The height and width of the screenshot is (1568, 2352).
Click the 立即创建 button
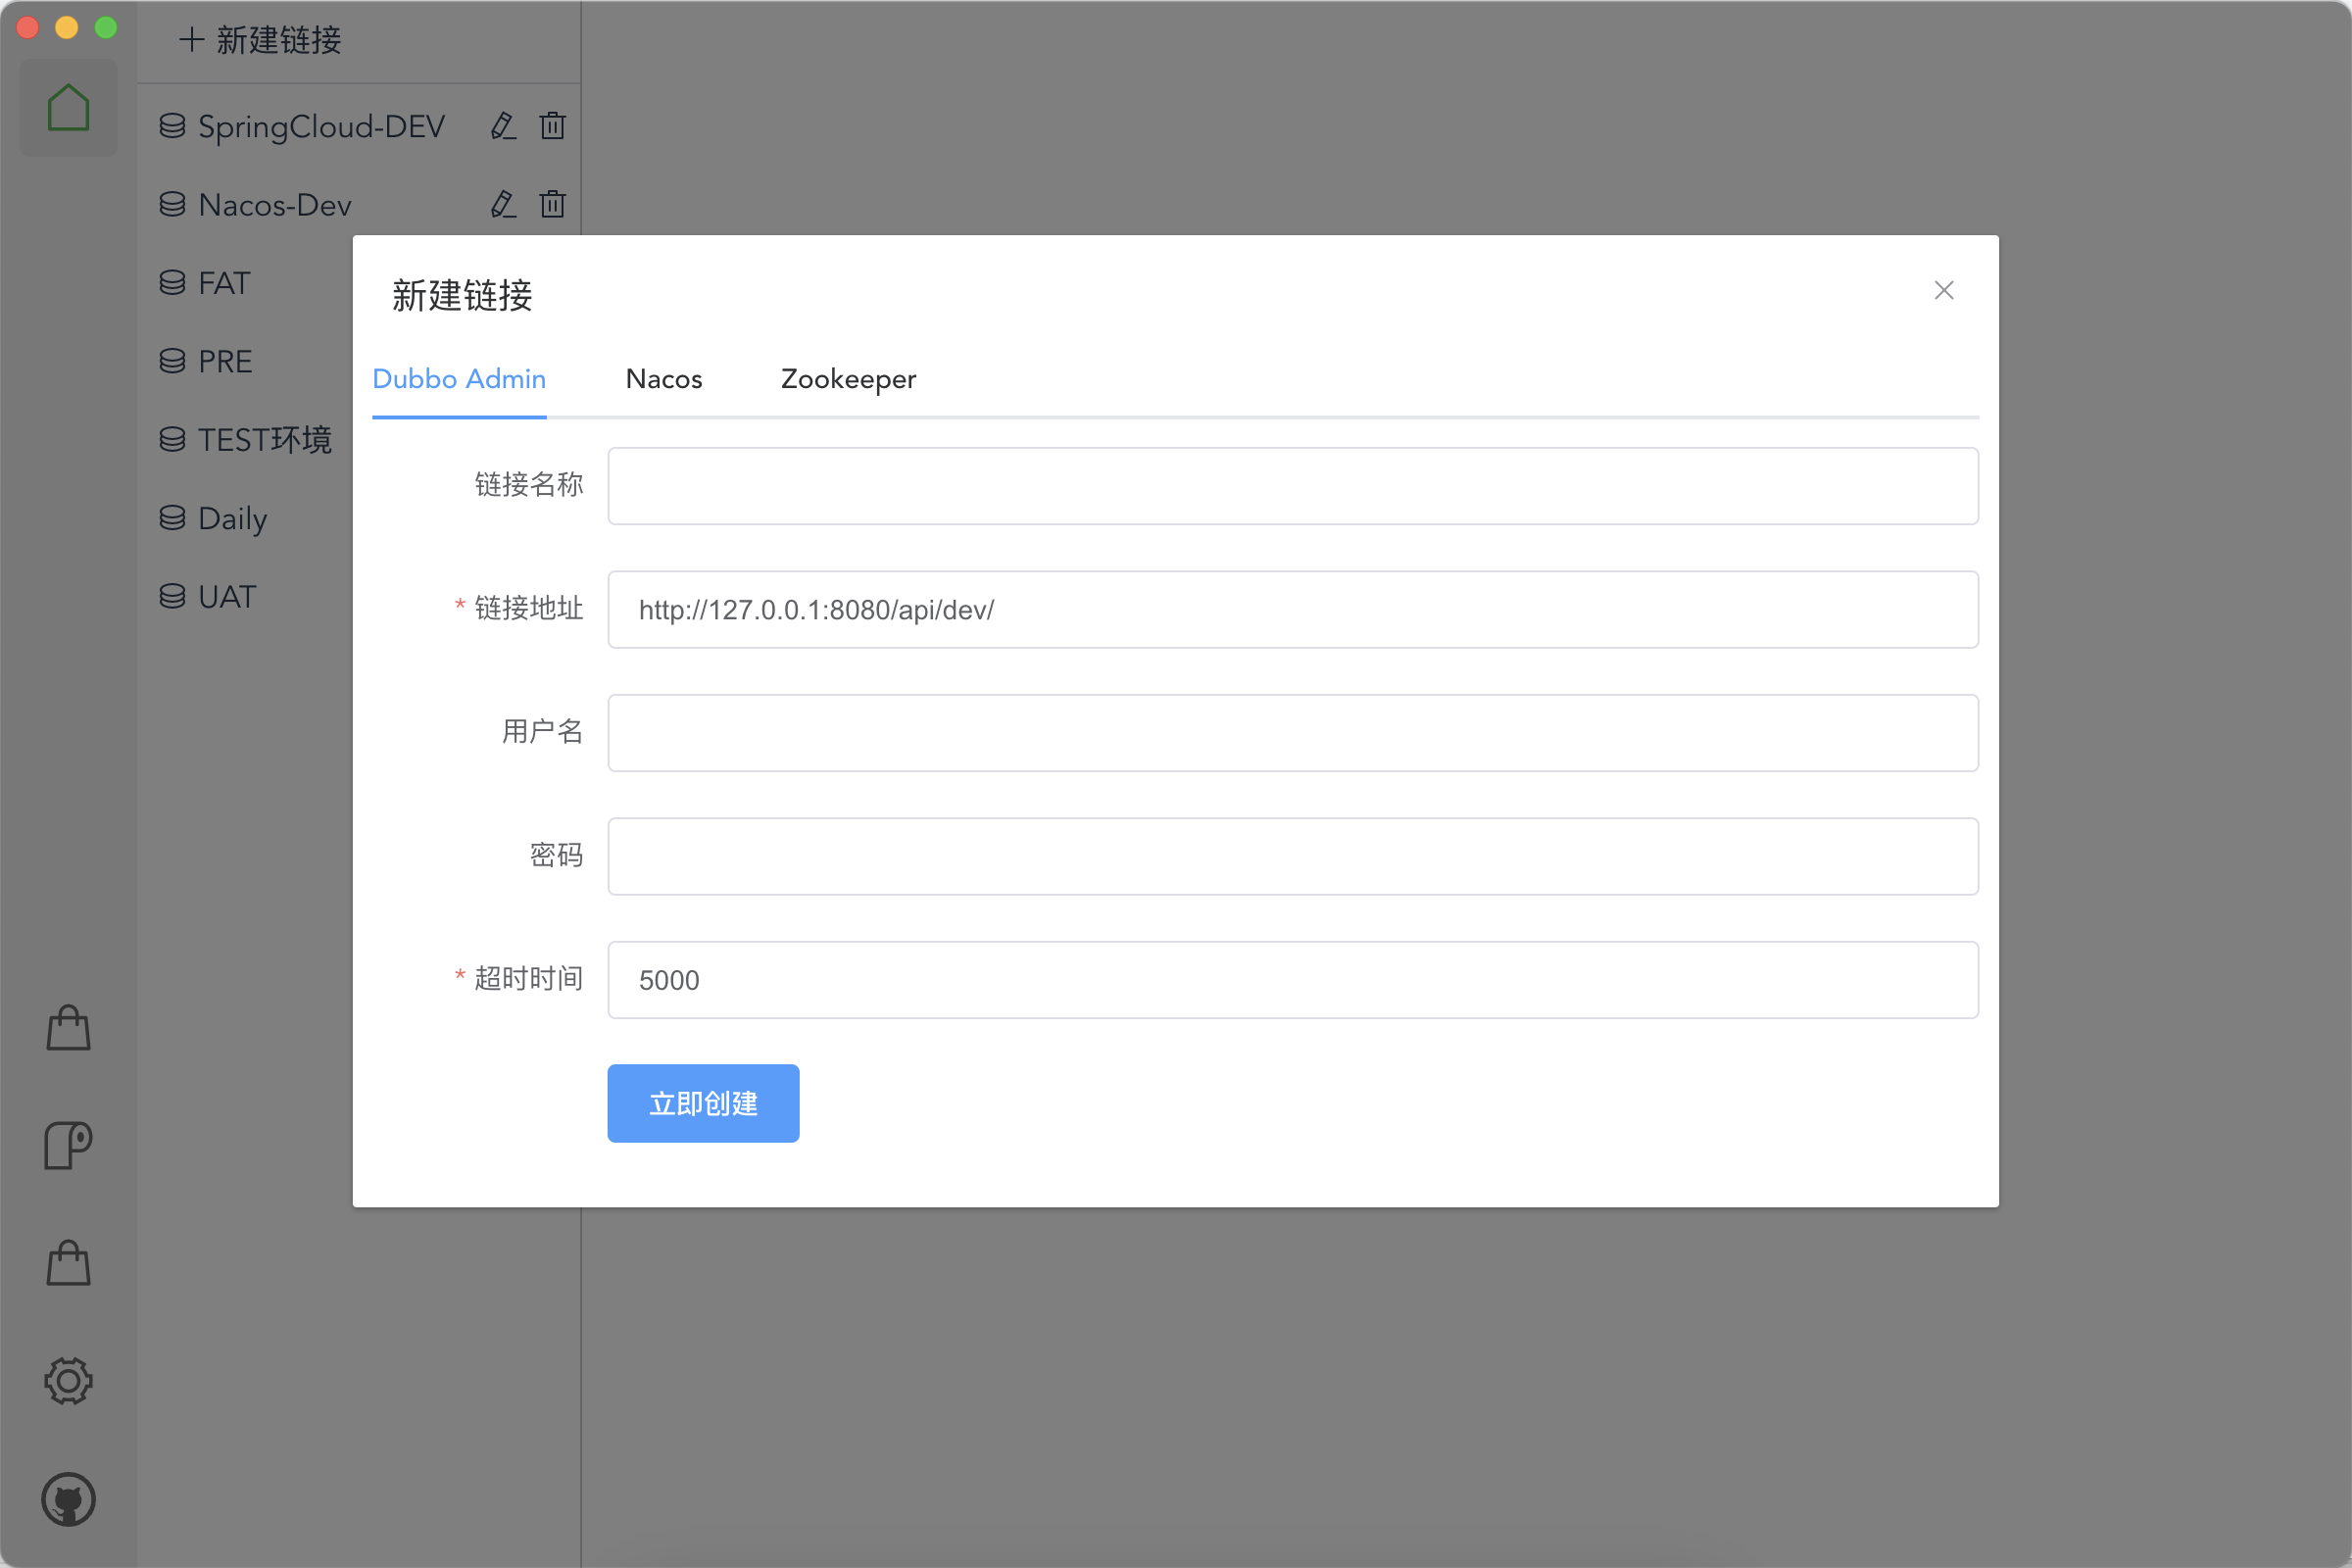(703, 1103)
